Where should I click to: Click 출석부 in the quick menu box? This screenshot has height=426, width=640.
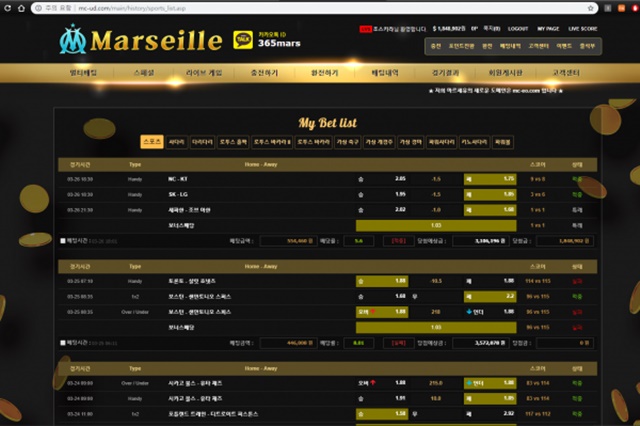tap(587, 46)
